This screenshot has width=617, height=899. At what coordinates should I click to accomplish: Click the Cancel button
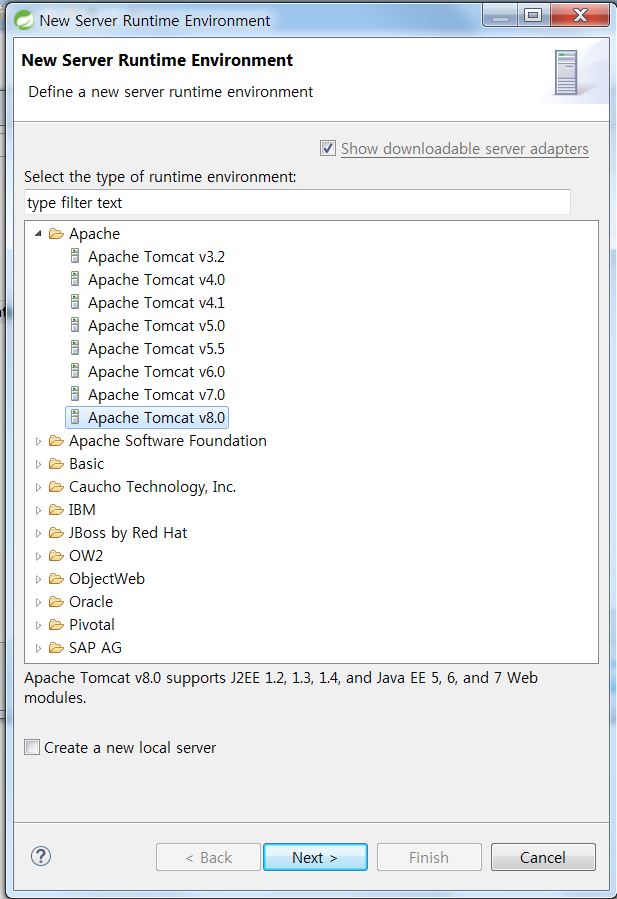point(542,857)
